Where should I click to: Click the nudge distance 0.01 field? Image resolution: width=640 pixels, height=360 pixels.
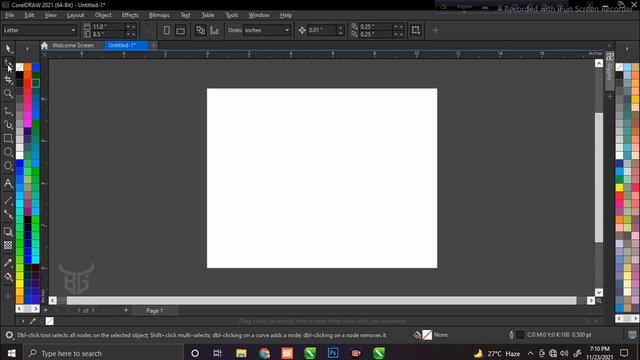pos(322,30)
